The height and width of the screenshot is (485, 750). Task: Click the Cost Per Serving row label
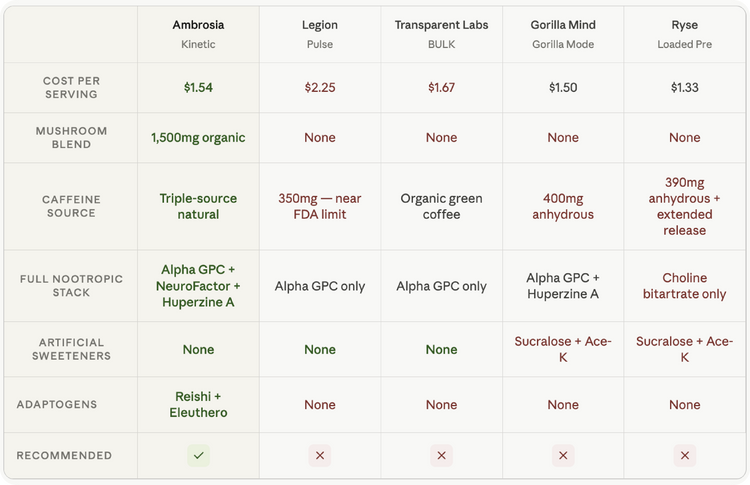pos(71,88)
